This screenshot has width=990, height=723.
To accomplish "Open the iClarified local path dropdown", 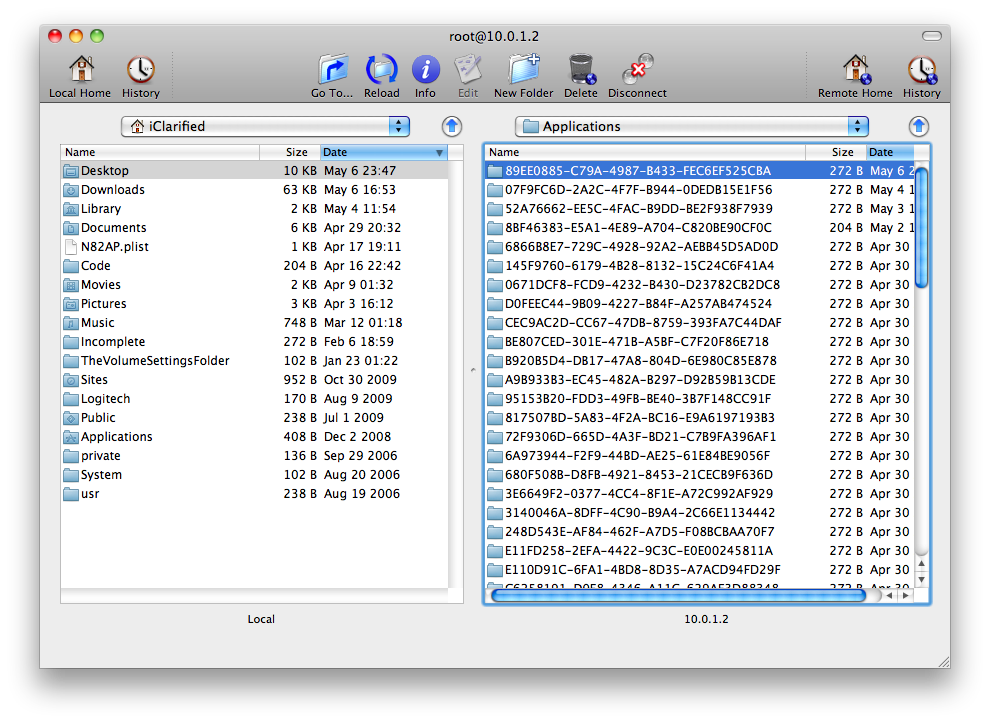I will tap(266, 126).
